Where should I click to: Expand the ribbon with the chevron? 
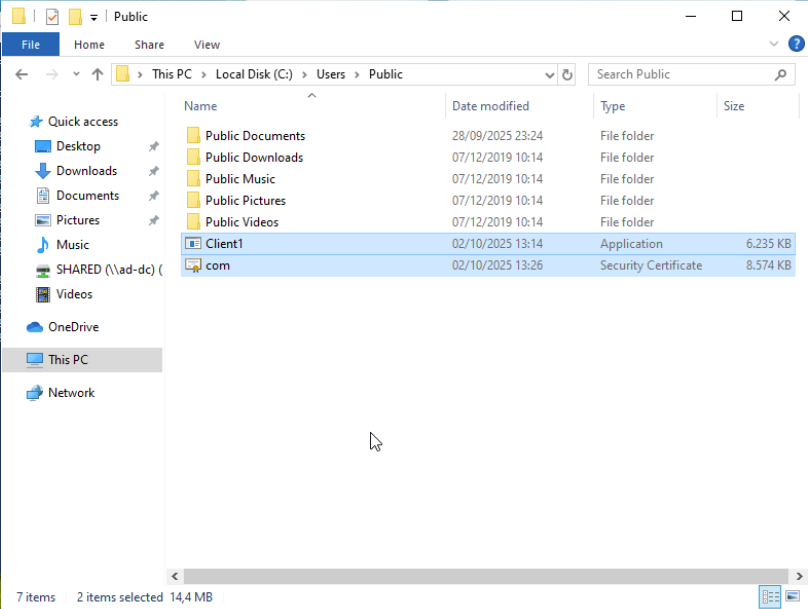[x=775, y=44]
